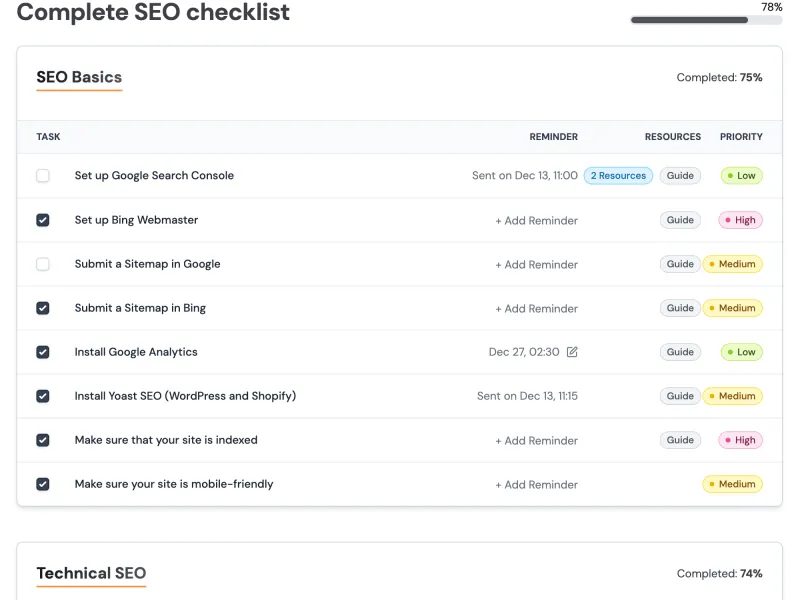Uncheck "Install Google Analytics" task

coord(43,352)
